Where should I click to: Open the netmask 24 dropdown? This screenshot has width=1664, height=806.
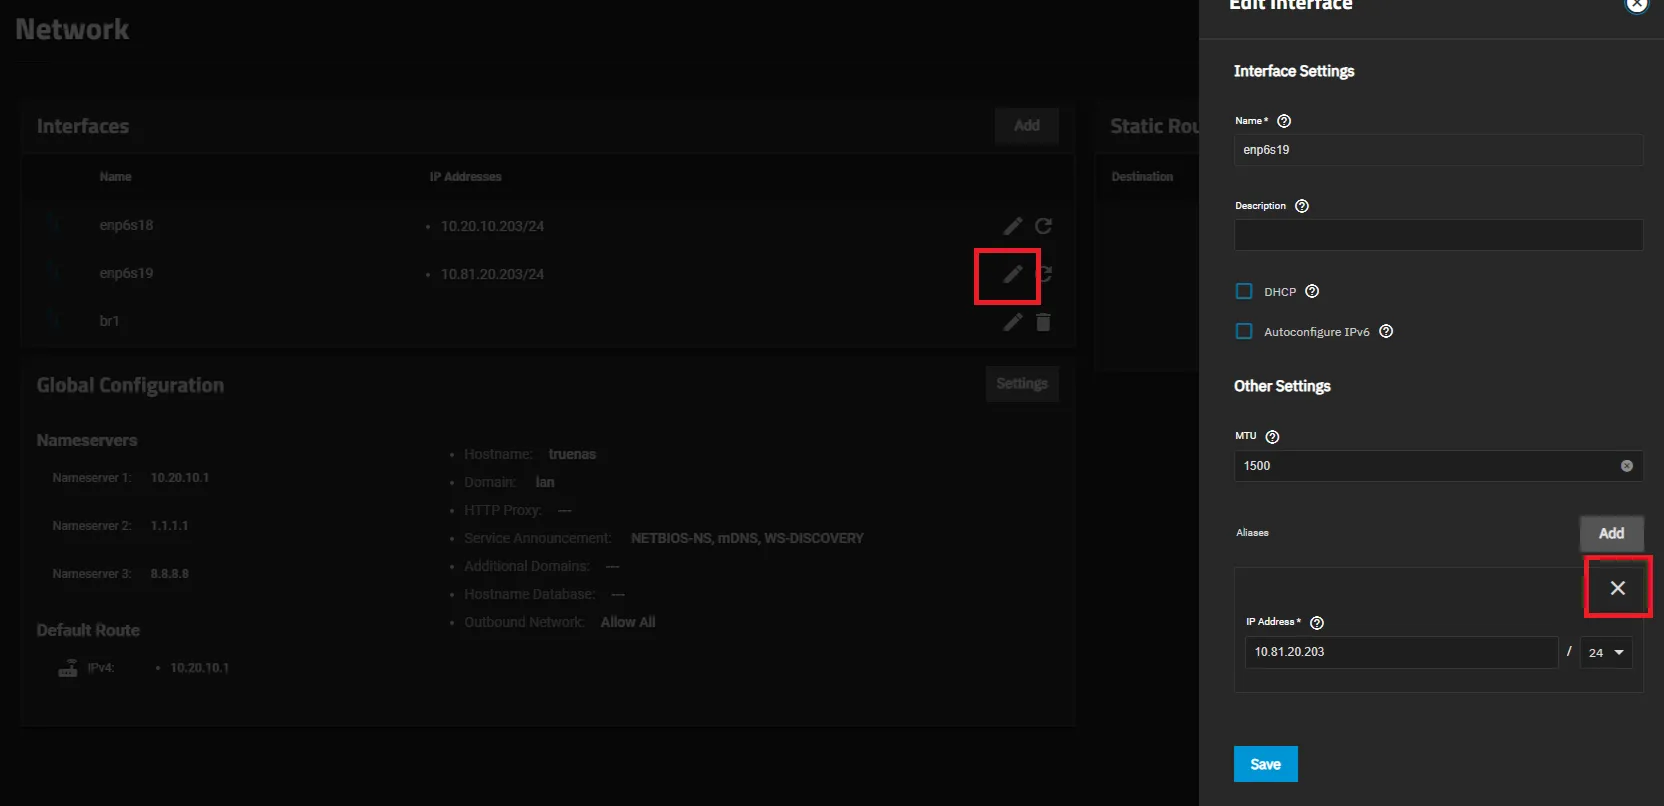point(1605,652)
